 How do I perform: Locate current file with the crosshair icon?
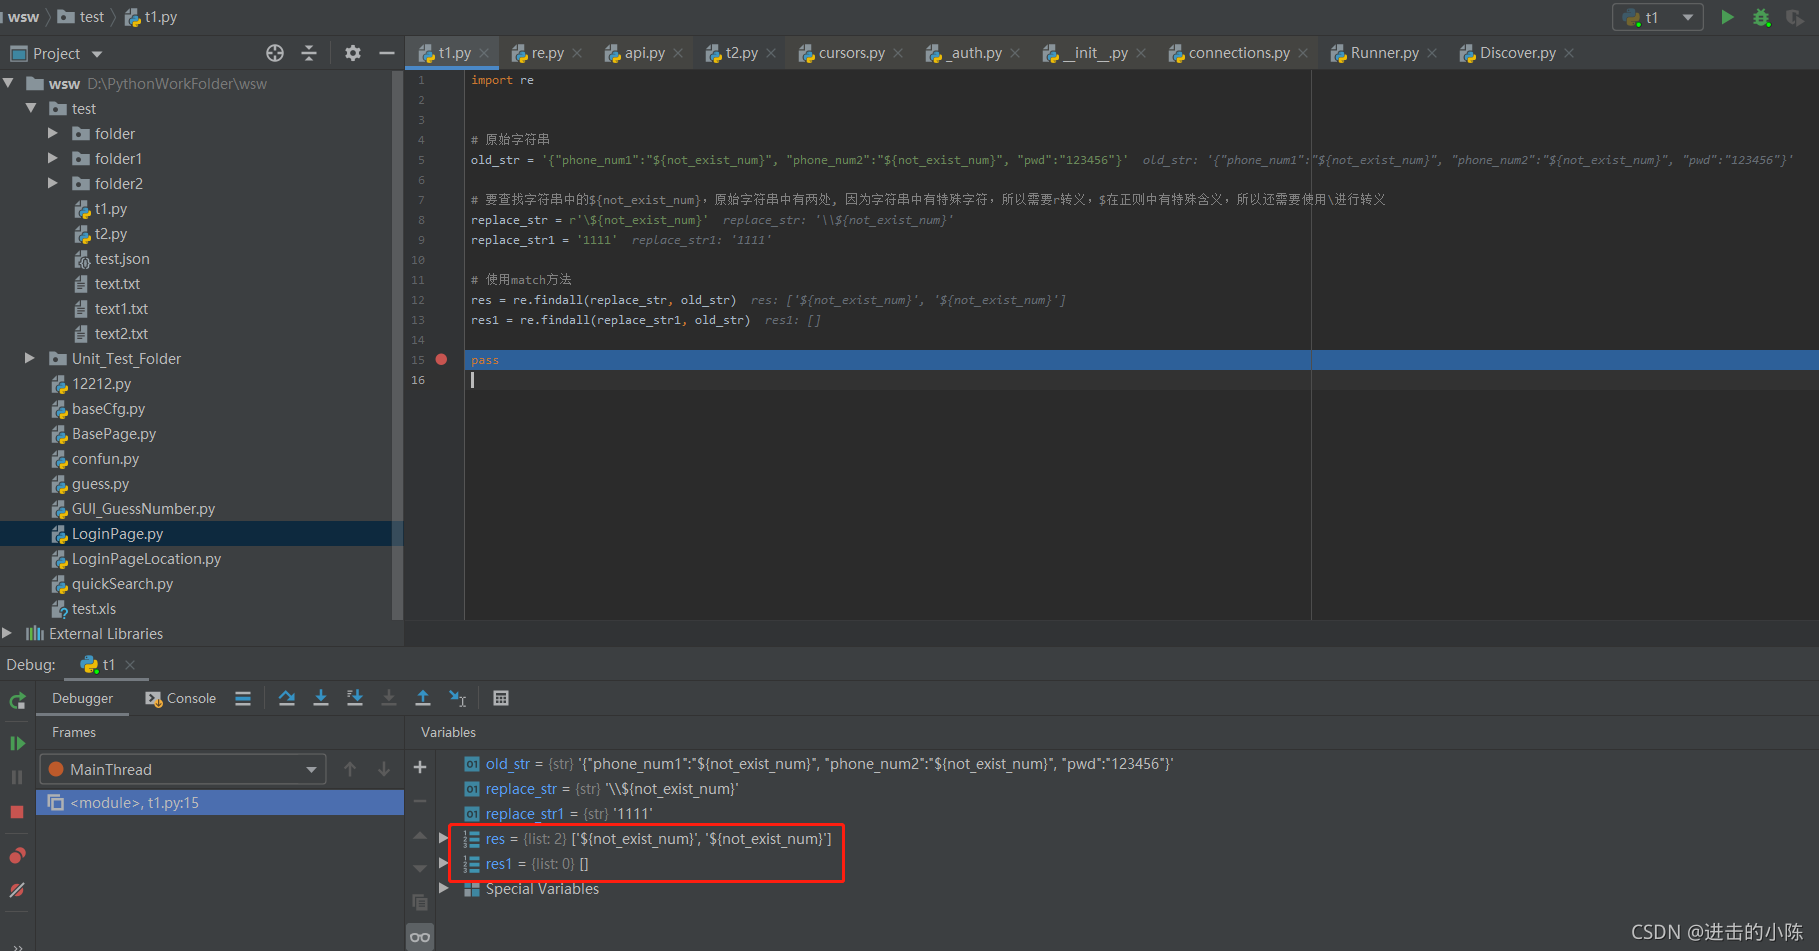[x=275, y=53]
